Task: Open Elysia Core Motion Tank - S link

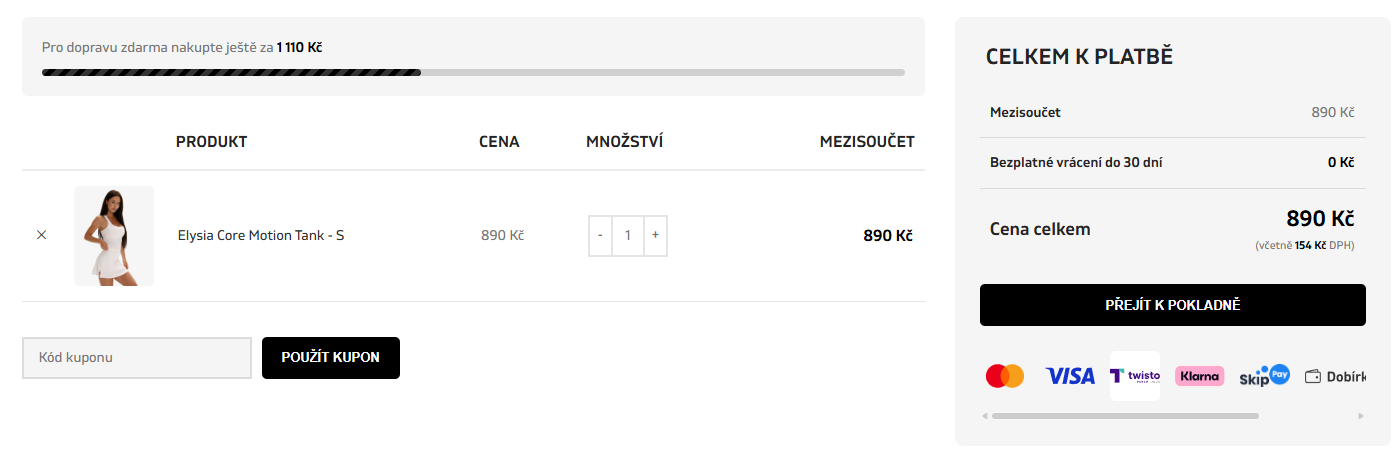Action: click(x=261, y=236)
